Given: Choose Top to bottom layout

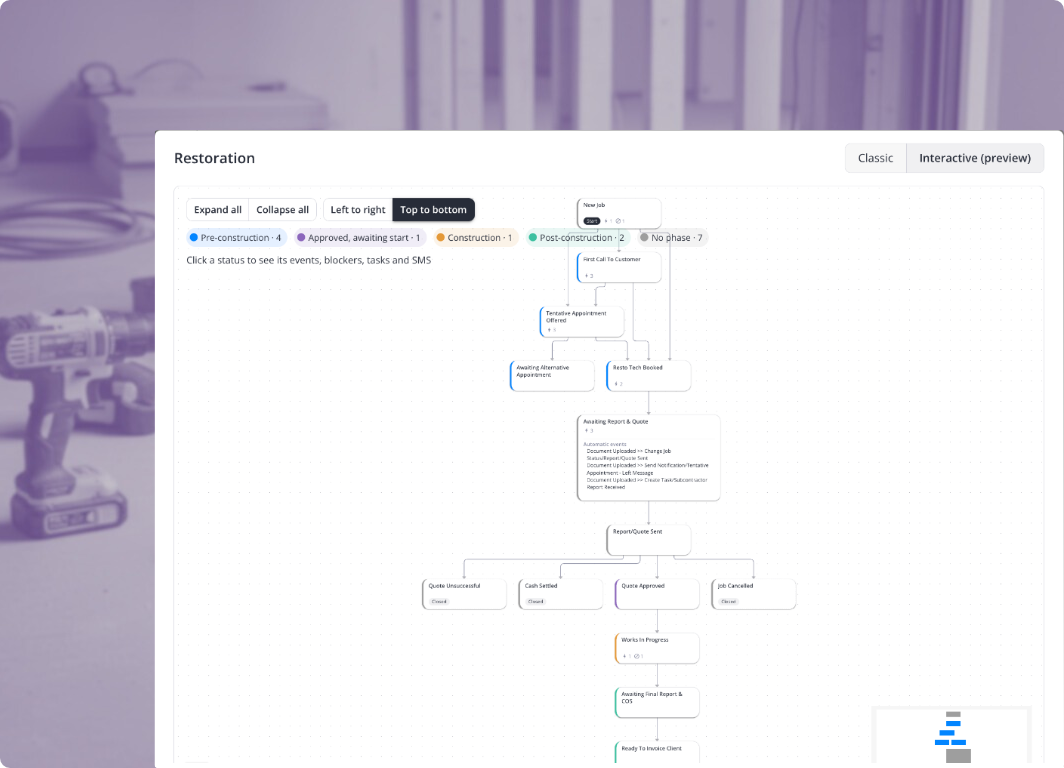Looking at the screenshot, I should click(433, 210).
